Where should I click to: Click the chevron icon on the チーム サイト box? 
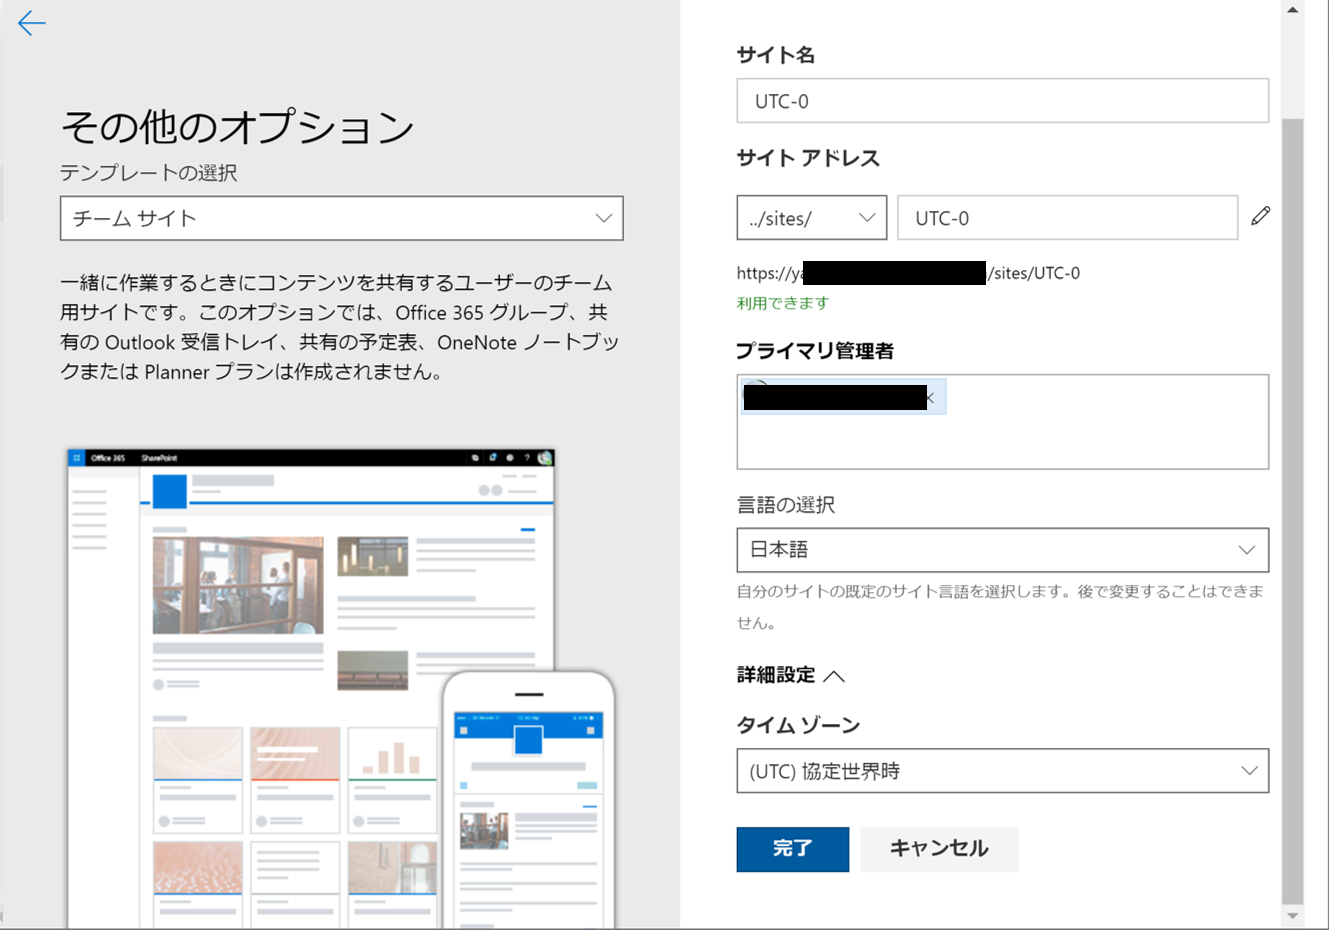[x=602, y=218]
